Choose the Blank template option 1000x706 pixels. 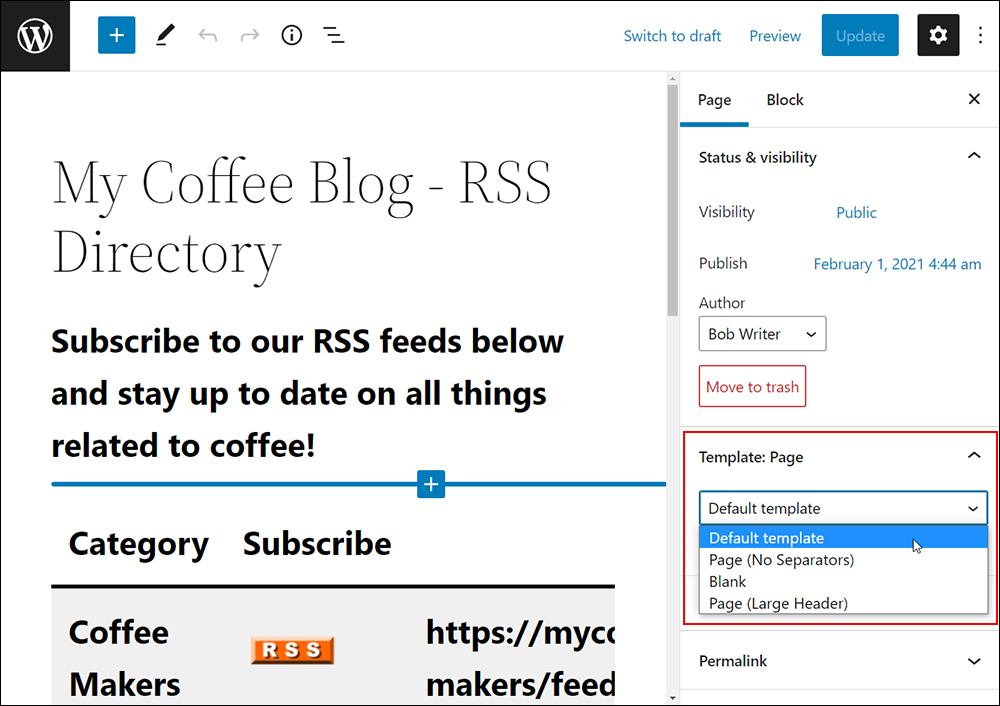click(x=843, y=582)
